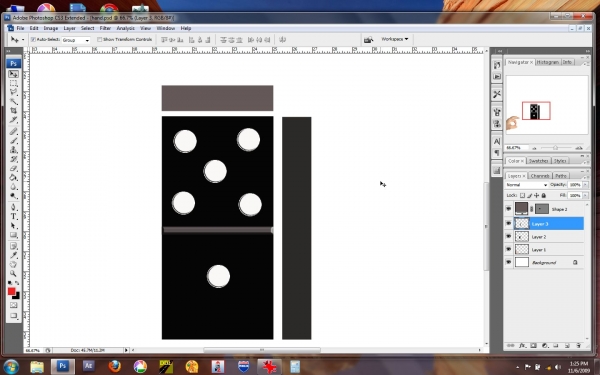Screen dimensions: 600x375
Task: Add a layer style with fx button
Action: point(522,346)
